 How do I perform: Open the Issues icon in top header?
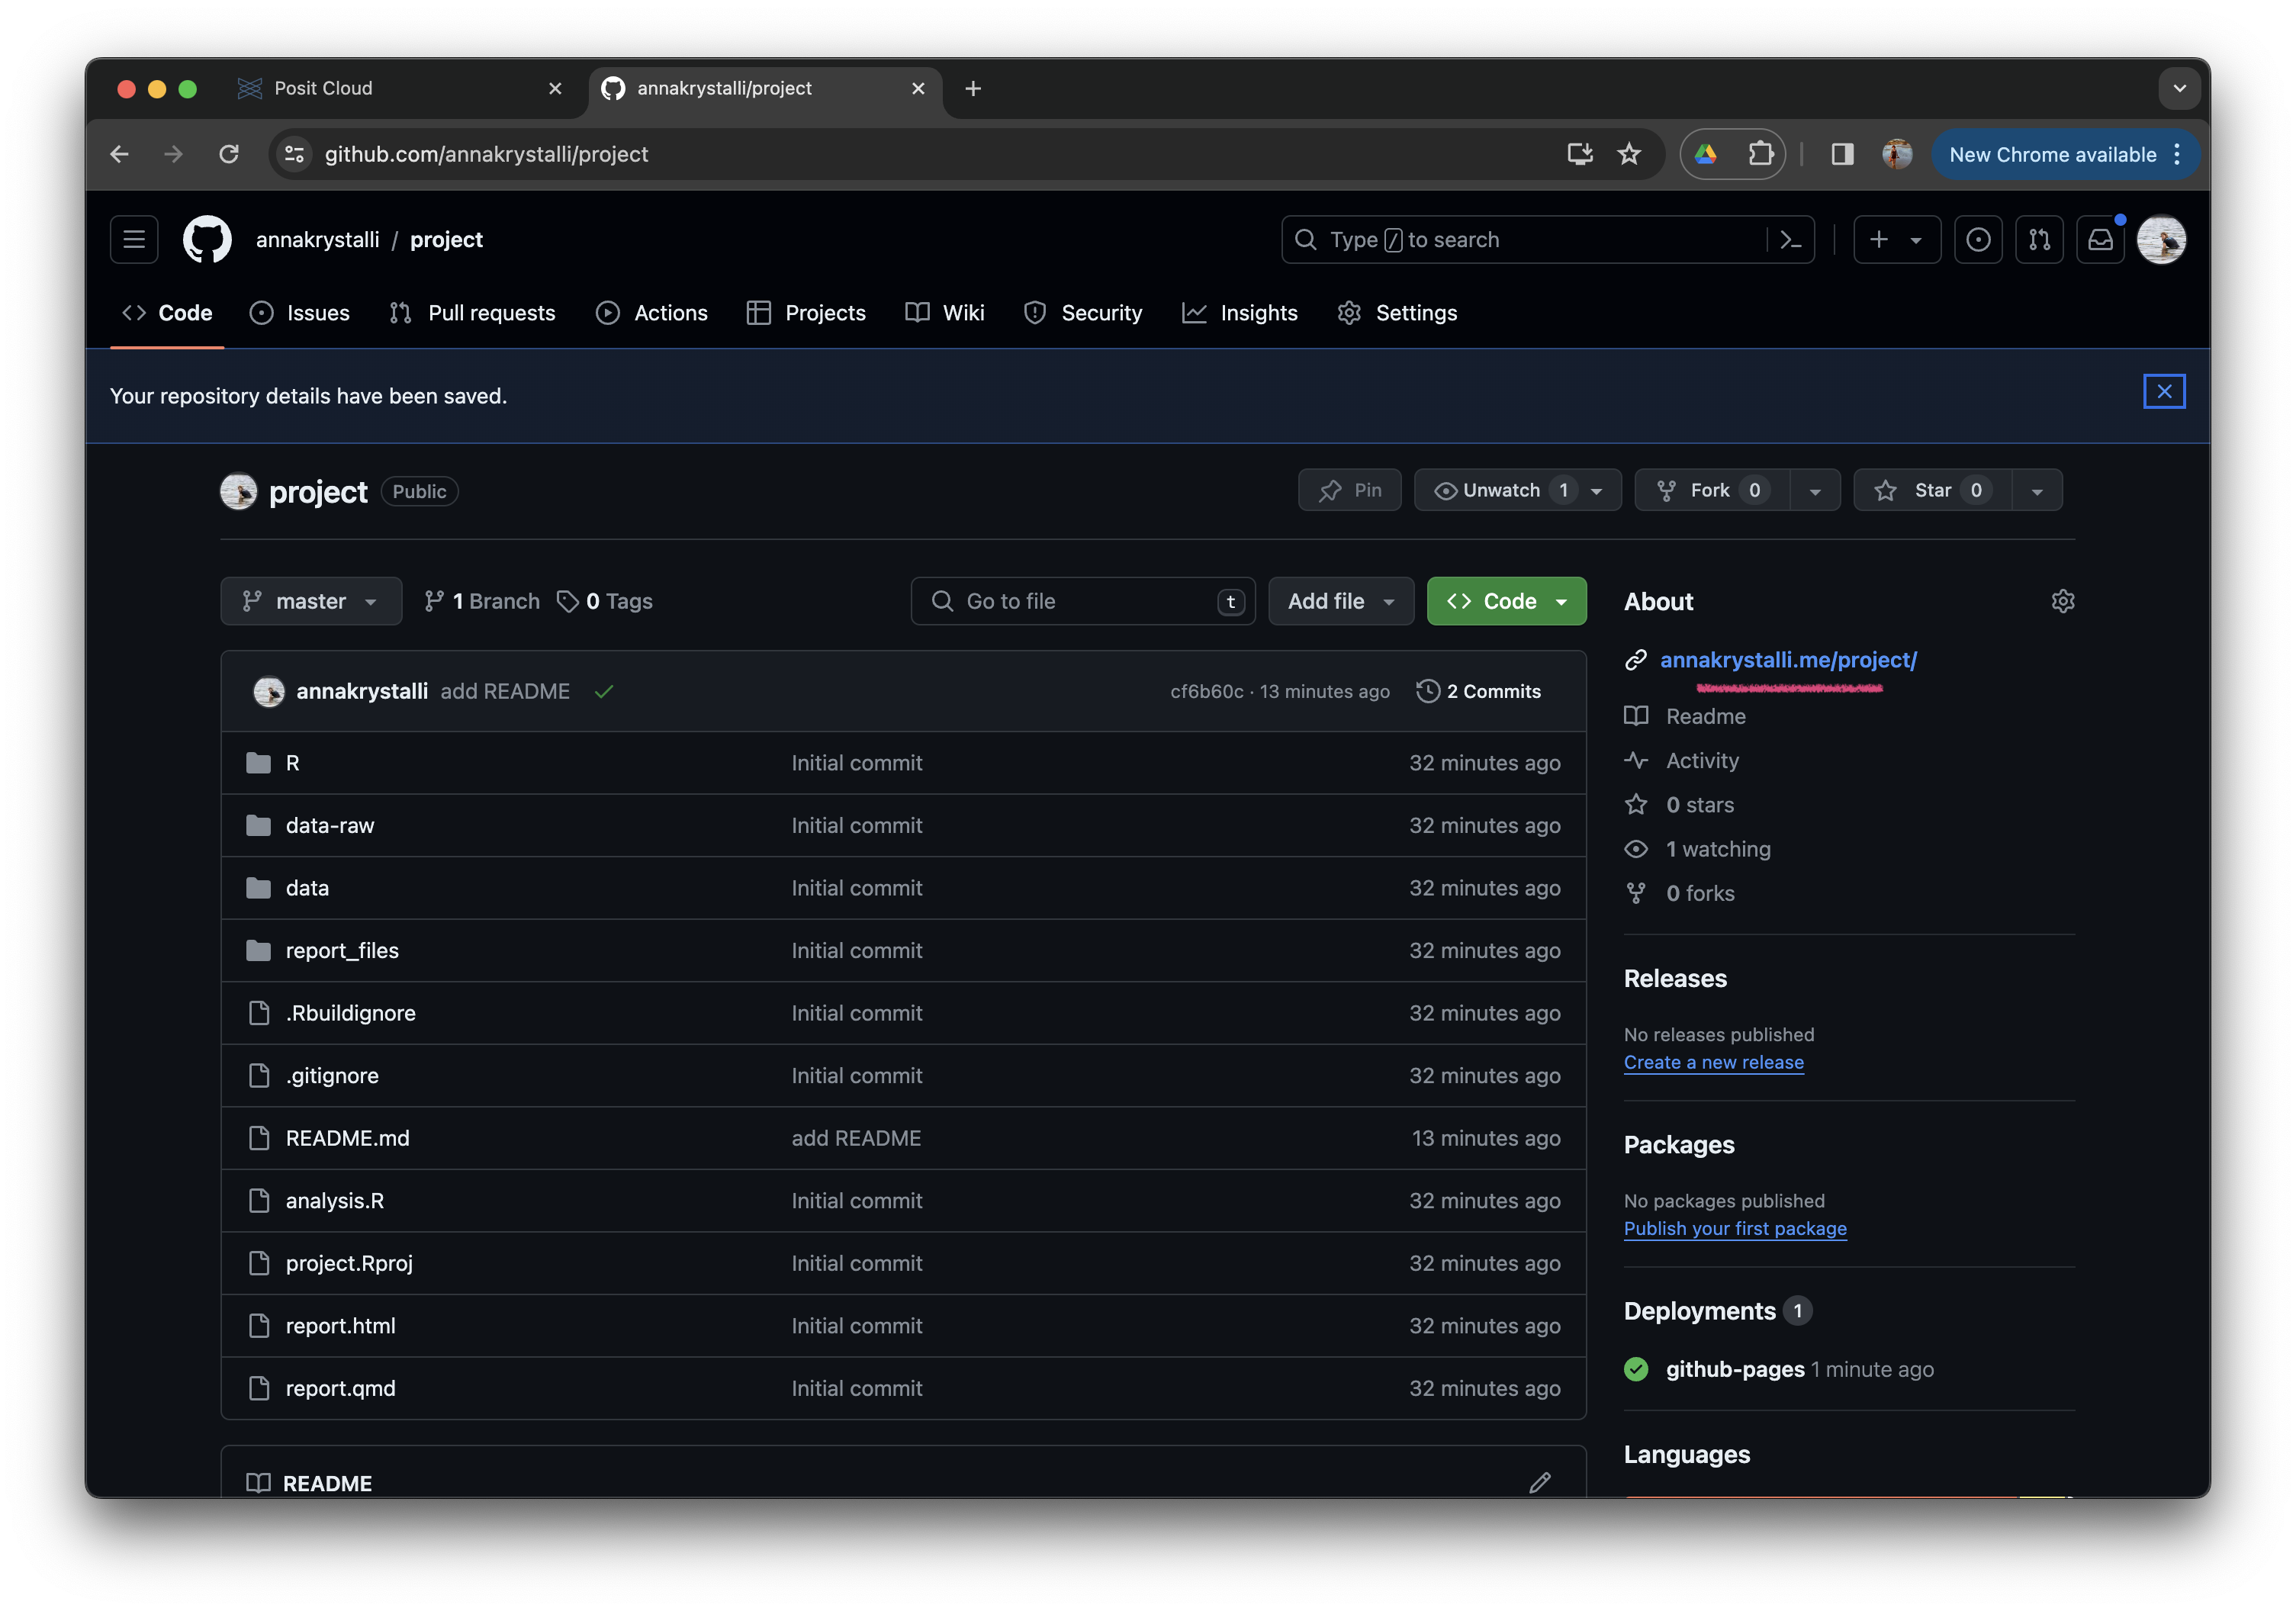click(x=1978, y=240)
